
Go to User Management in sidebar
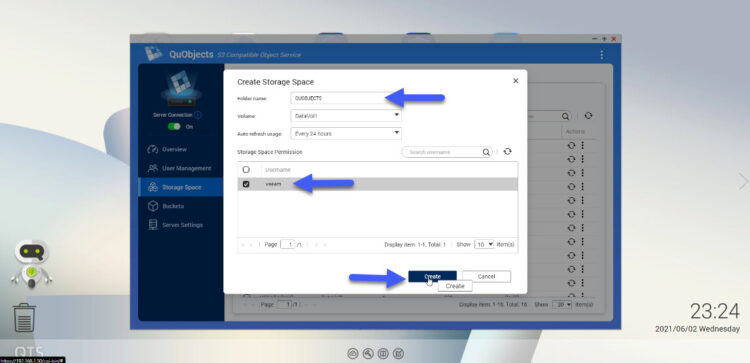[186, 168]
